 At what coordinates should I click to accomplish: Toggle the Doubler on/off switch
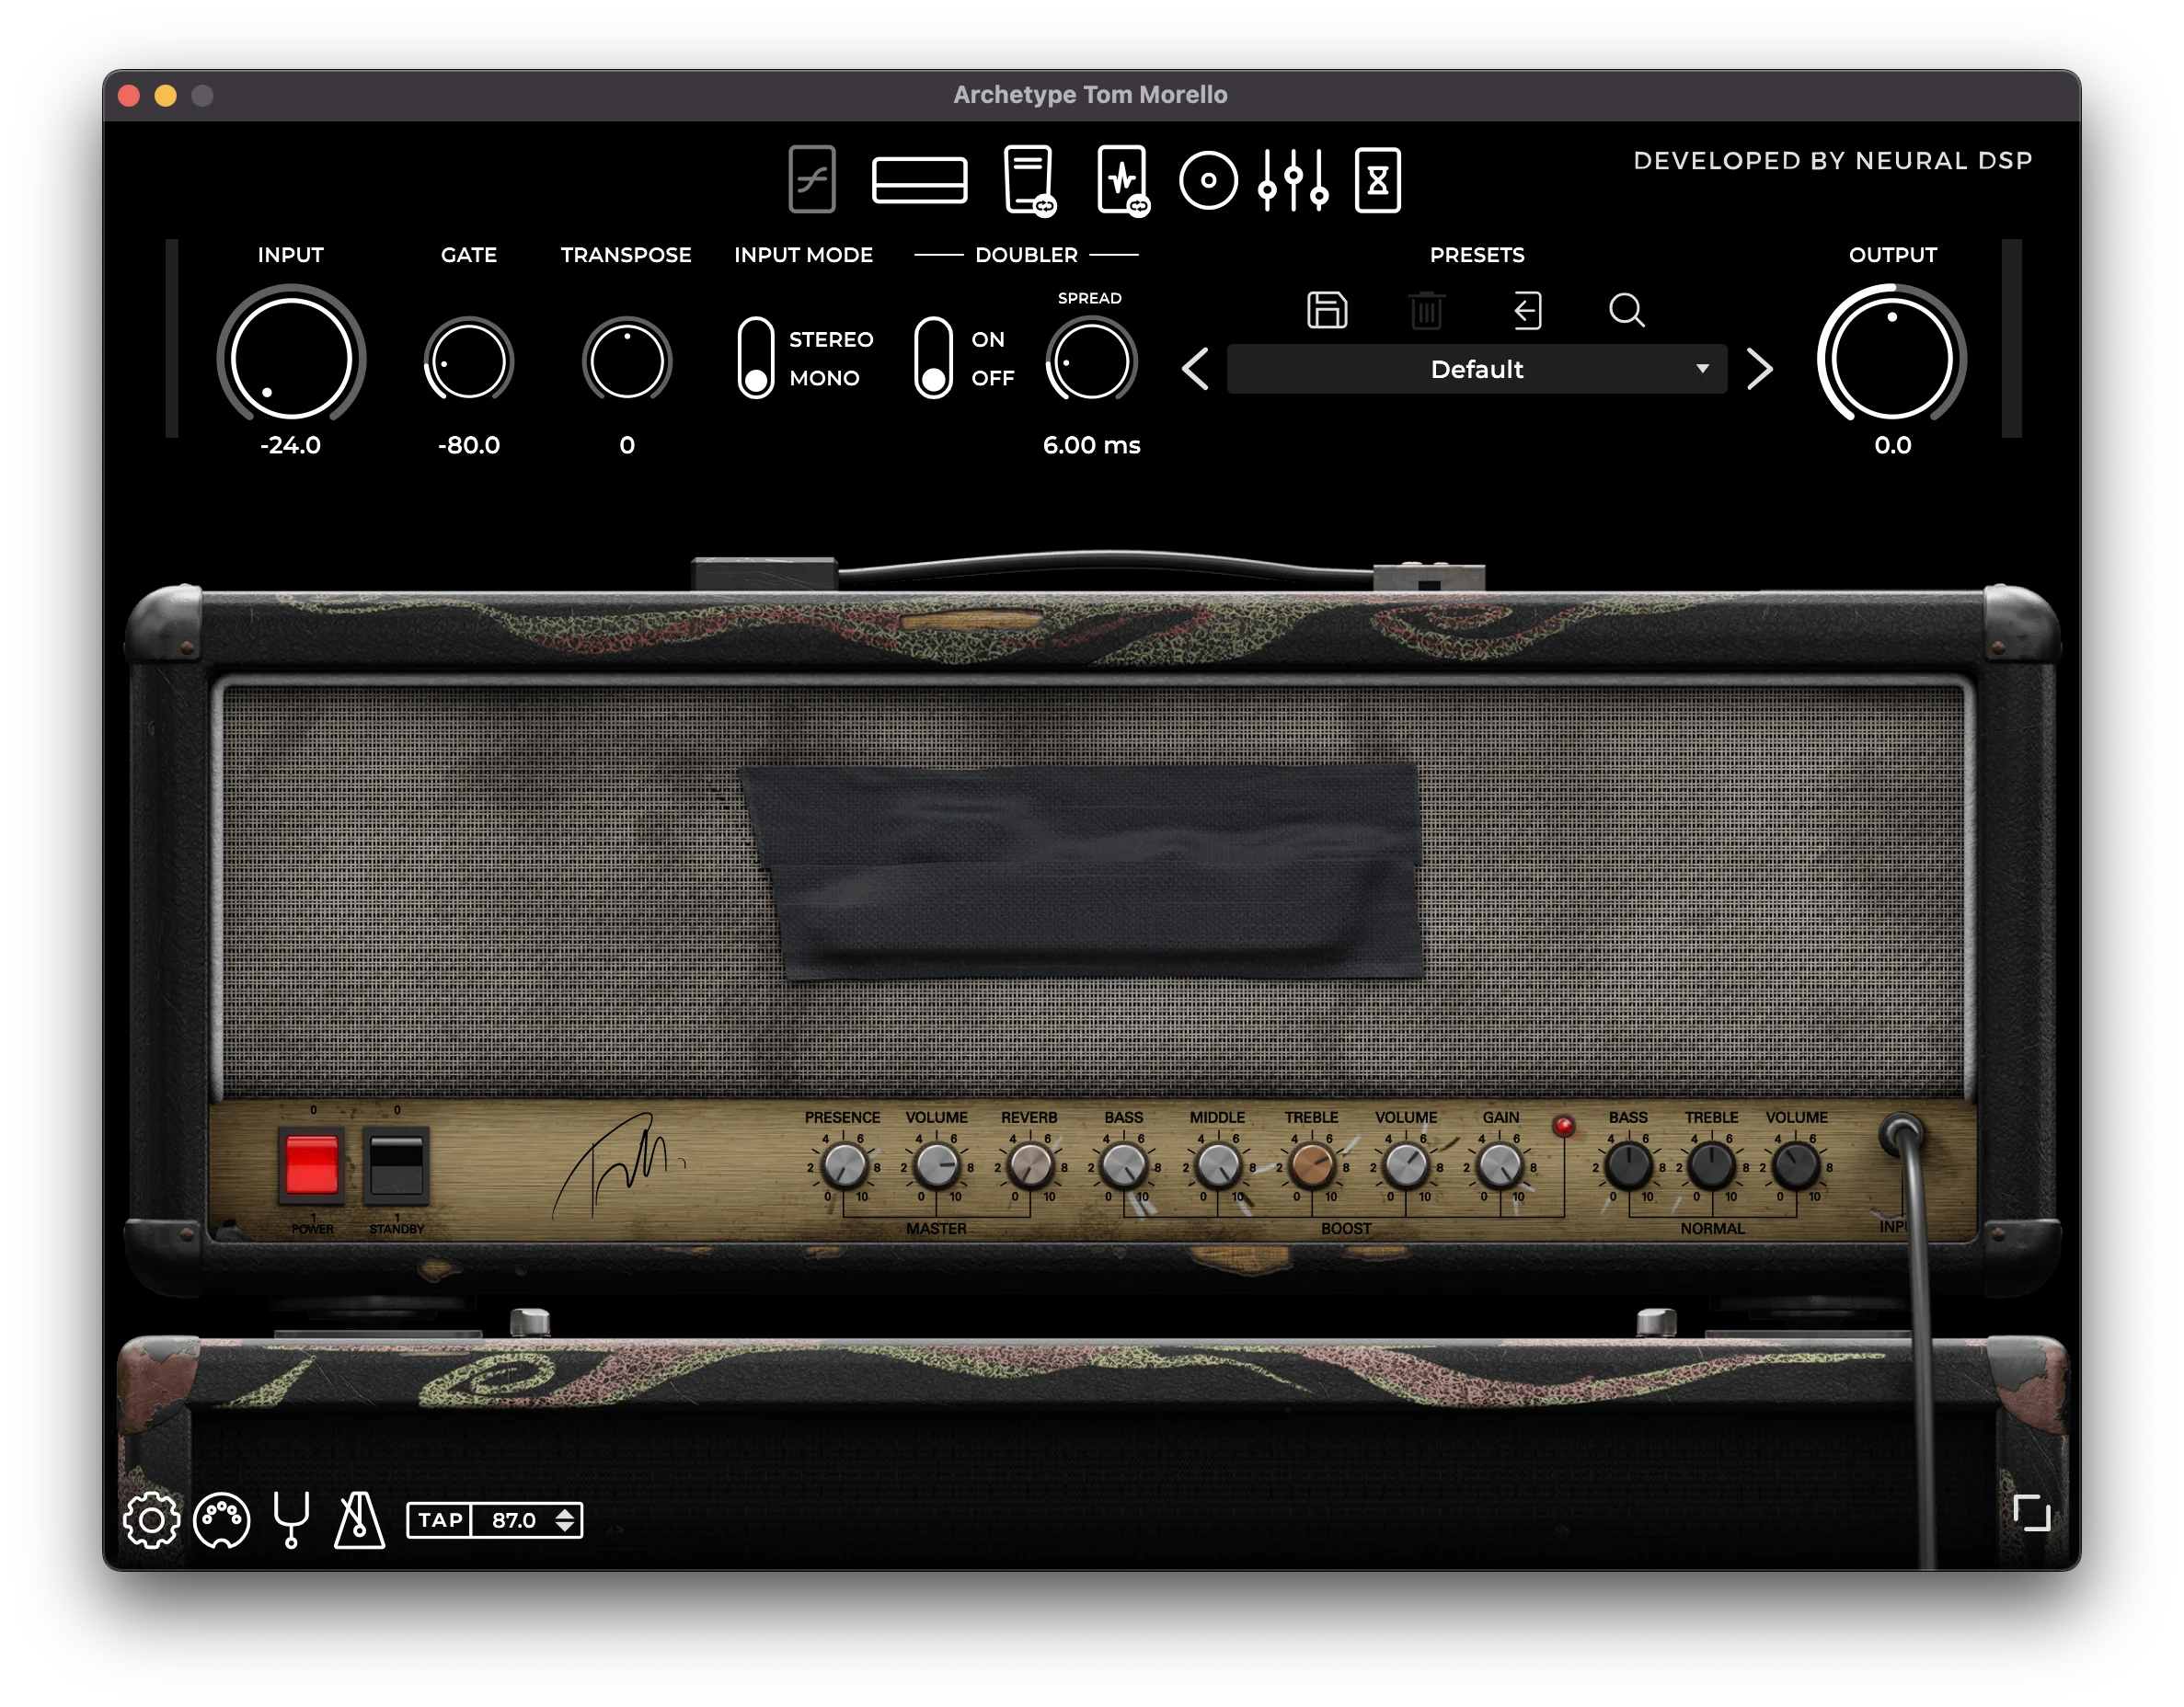click(933, 358)
